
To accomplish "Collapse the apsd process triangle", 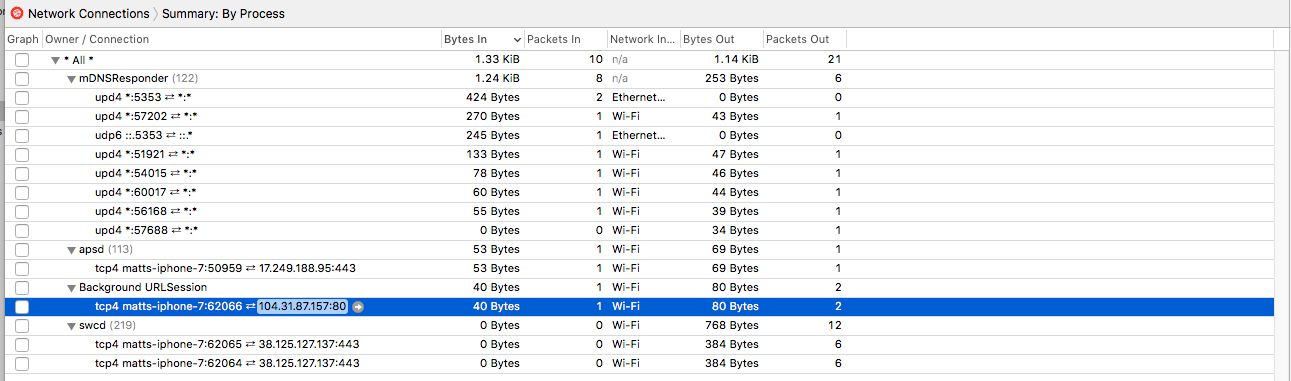I will point(72,250).
